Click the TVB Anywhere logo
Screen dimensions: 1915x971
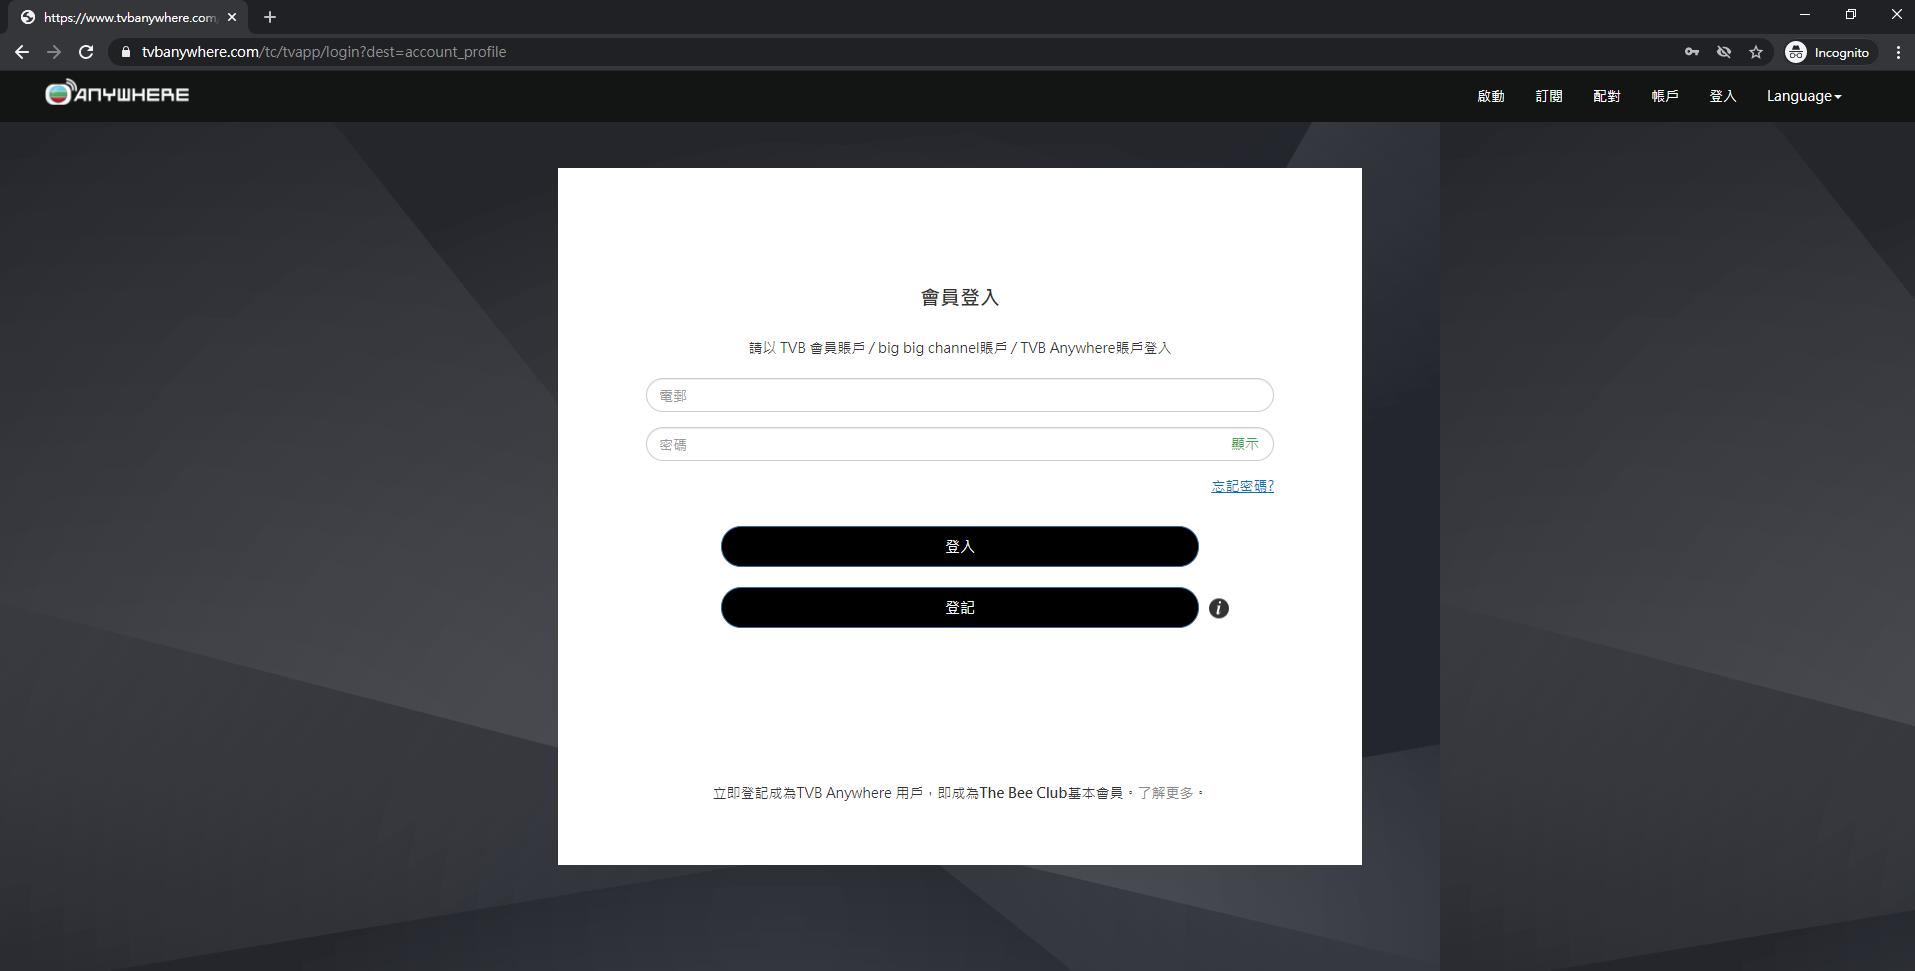point(117,93)
